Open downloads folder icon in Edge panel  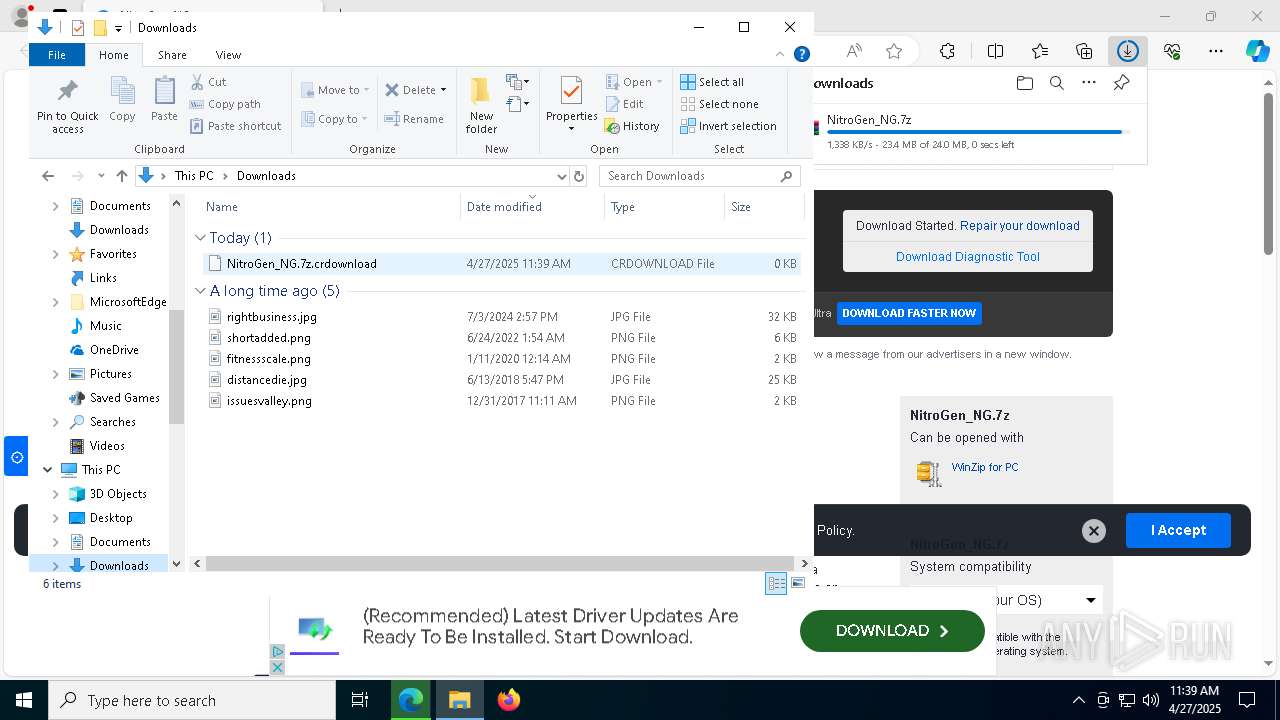coord(1024,83)
